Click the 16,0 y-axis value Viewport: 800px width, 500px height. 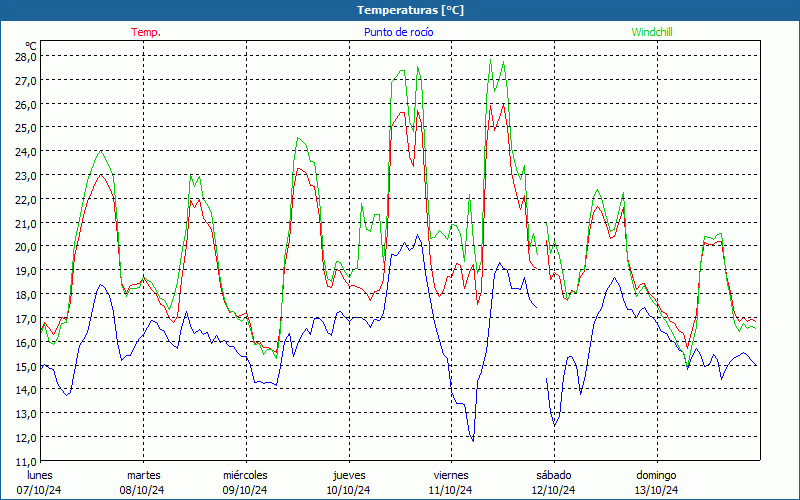[x=25, y=342]
